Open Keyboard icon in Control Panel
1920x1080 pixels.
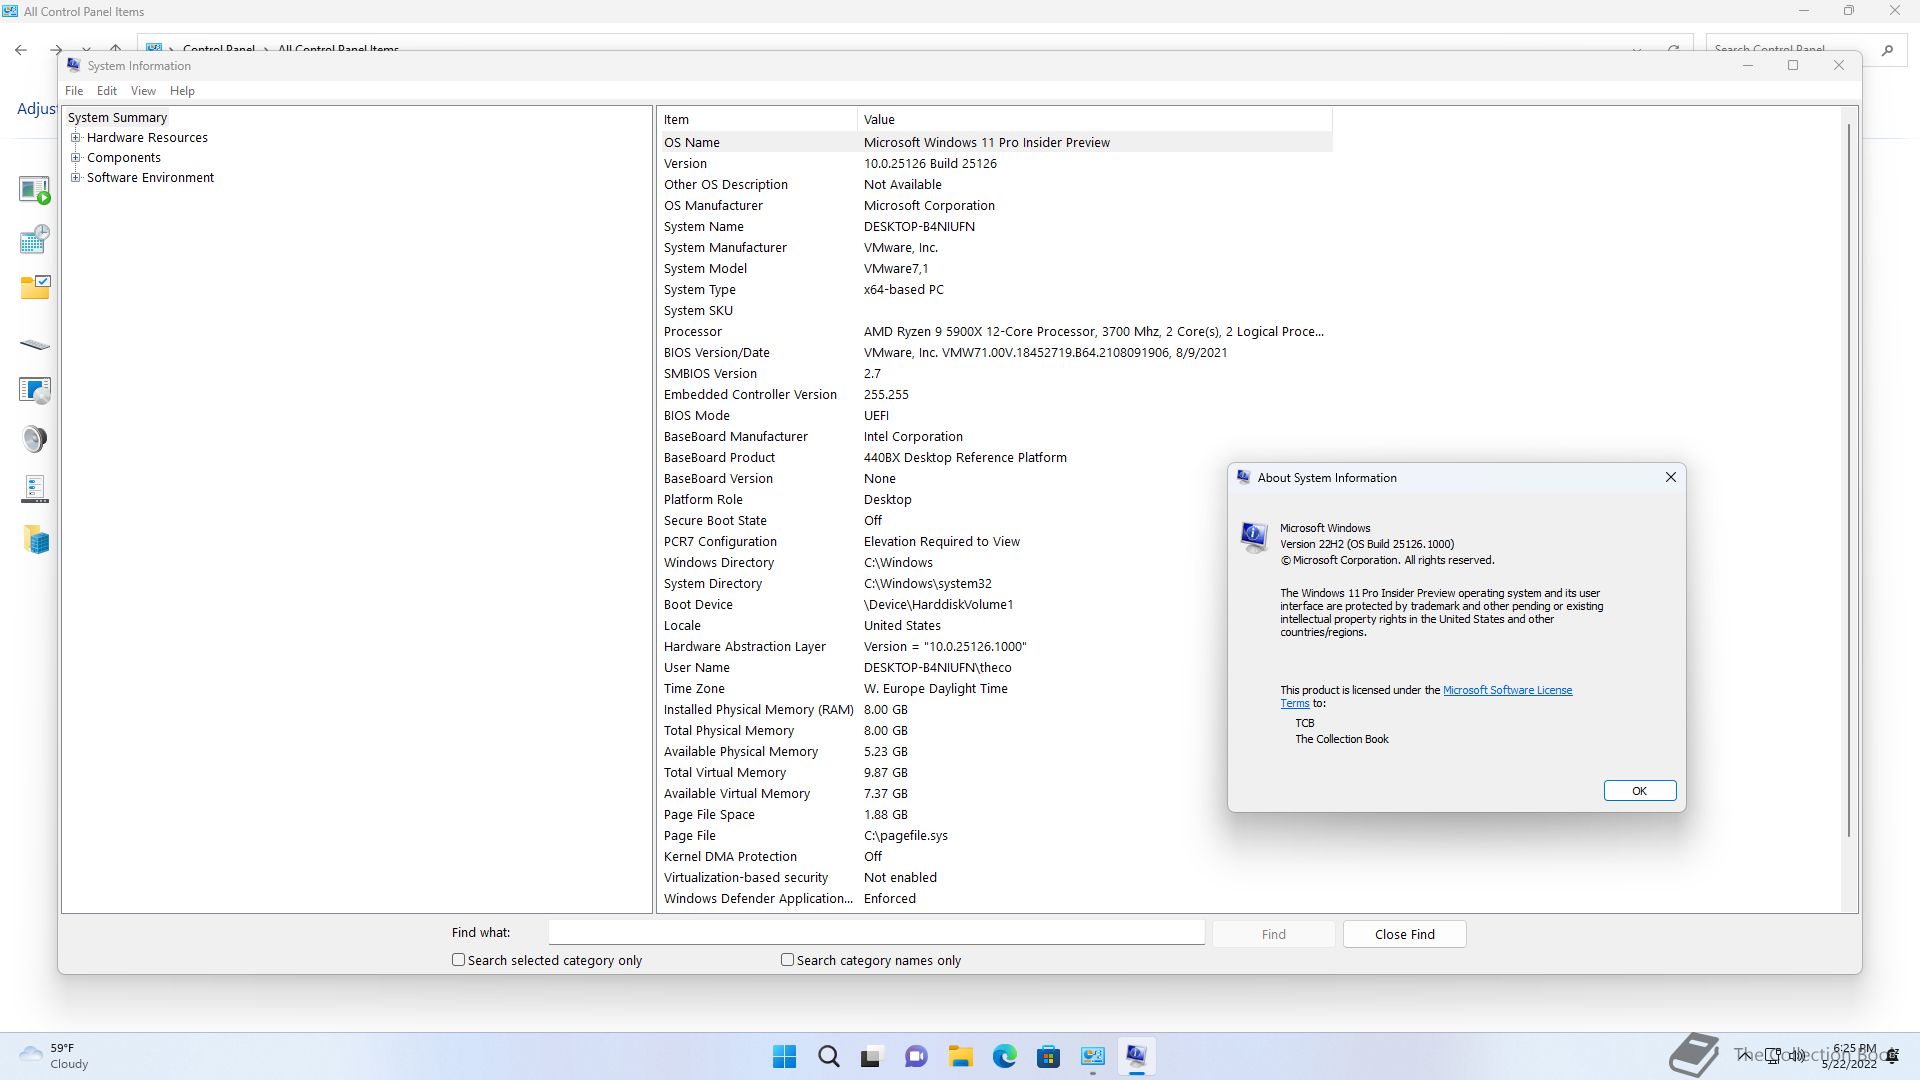click(34, 344)
